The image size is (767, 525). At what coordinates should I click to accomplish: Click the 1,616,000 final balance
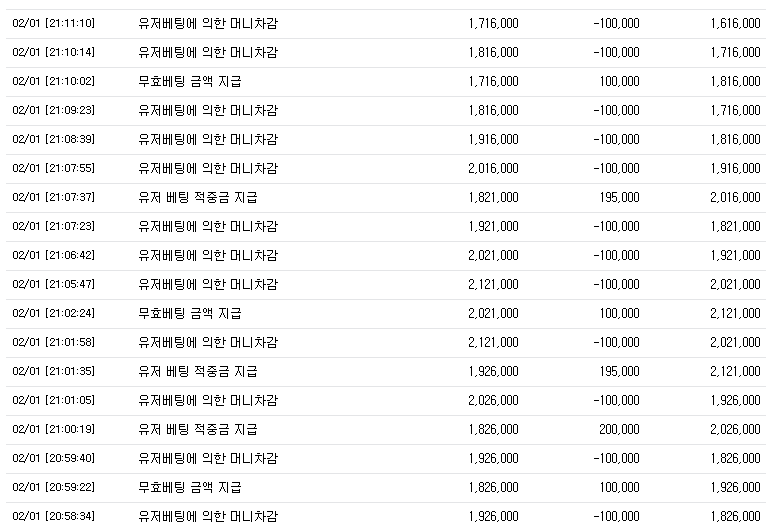[x=735, y=23]
